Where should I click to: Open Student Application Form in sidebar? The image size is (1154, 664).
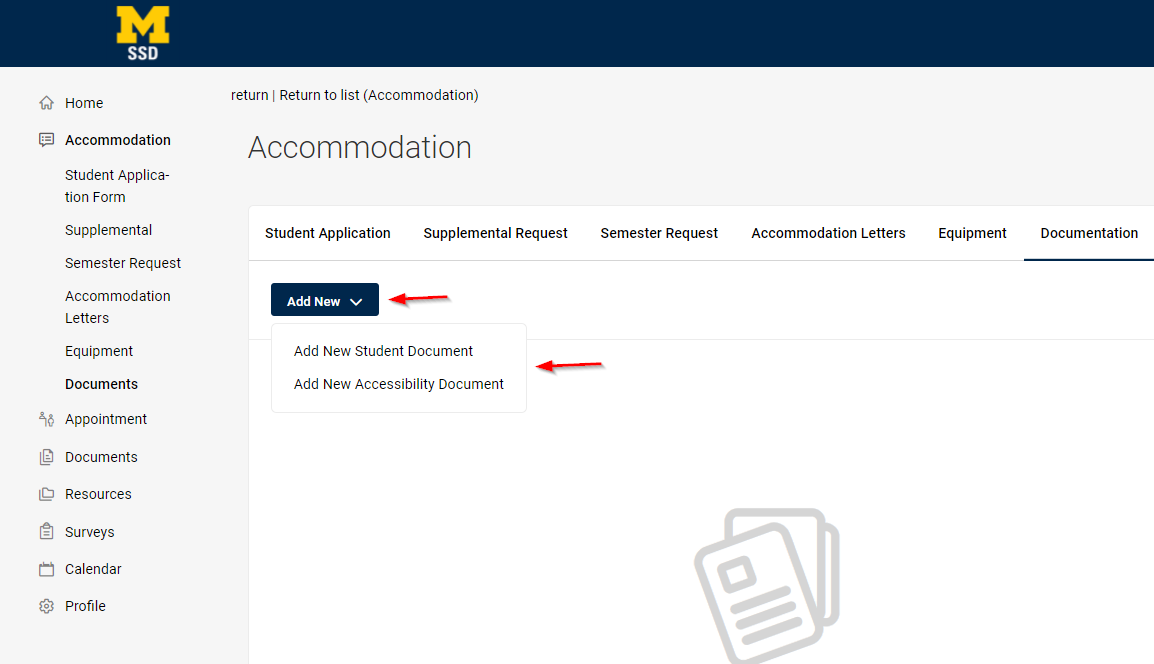tap(117, 186)
